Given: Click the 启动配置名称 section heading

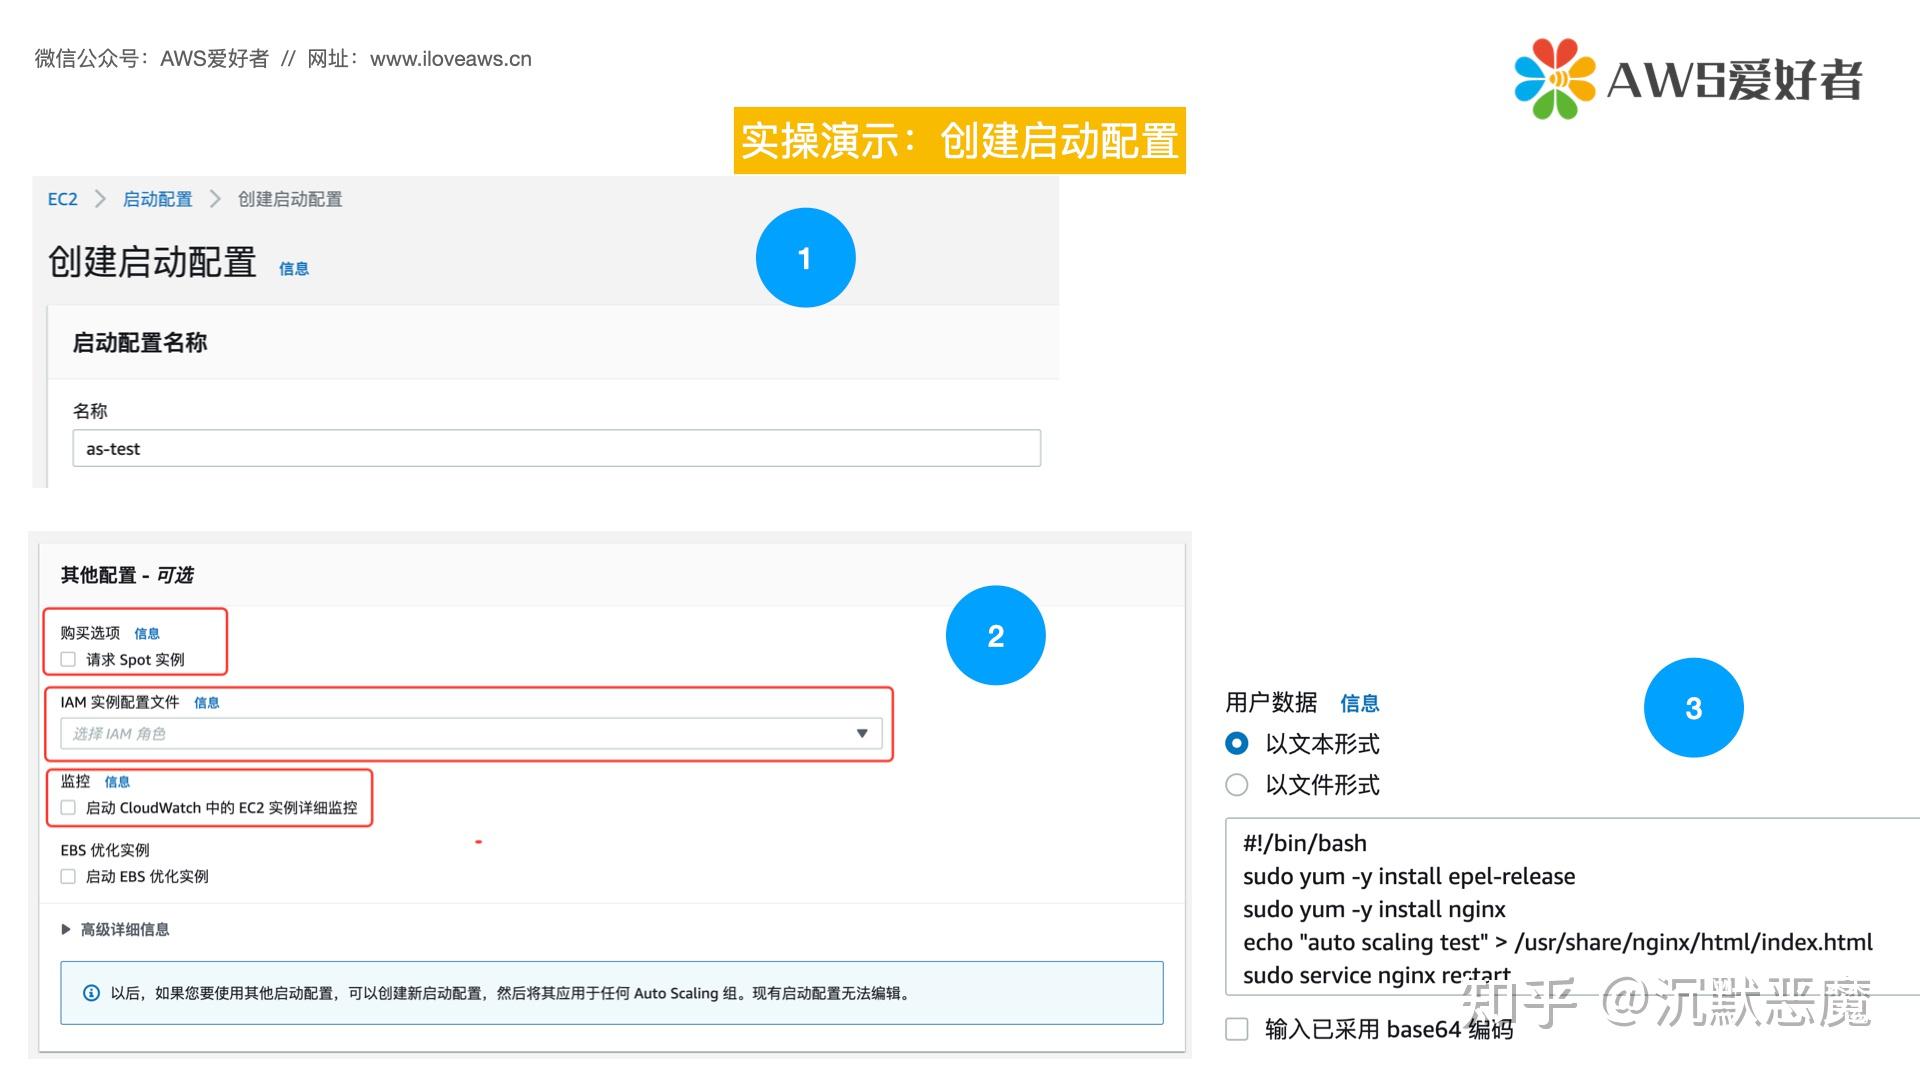Looking at the screenshot, I should point(140,343).
